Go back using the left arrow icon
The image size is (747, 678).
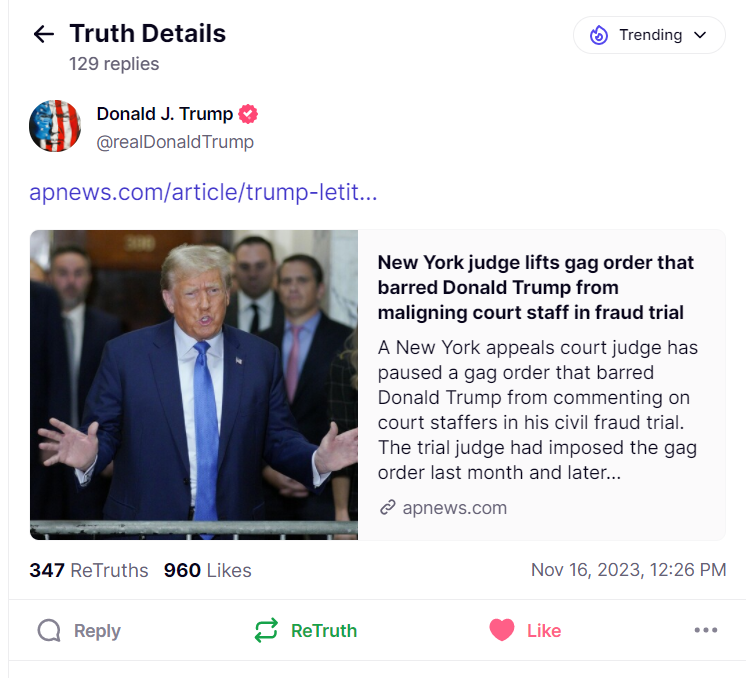pyautogui.click(x=43, y=34)
